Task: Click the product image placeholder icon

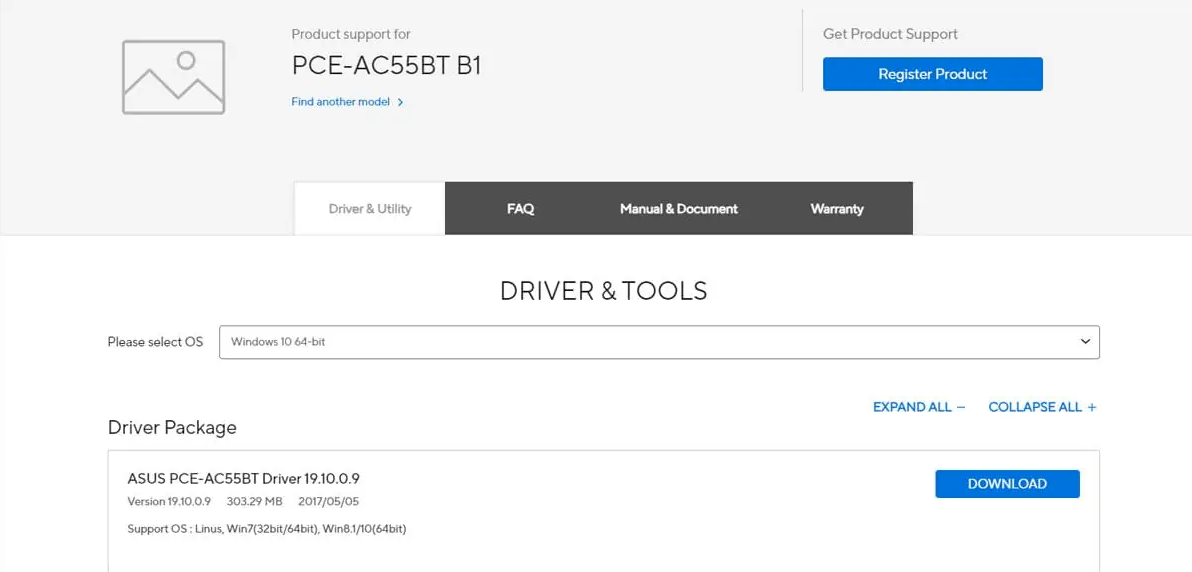Action: pos(173,77)
